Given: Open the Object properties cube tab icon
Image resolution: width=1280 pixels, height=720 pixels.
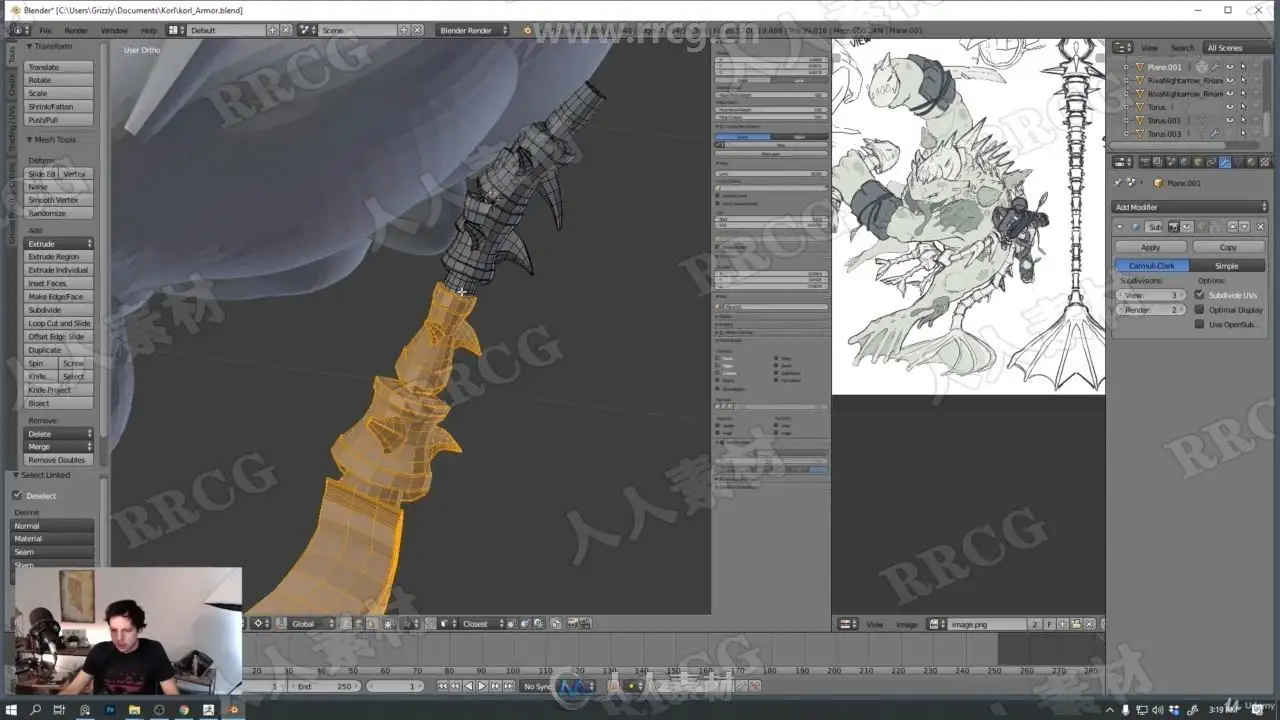Looking at the screenshot, I should tap(1198, 162).
